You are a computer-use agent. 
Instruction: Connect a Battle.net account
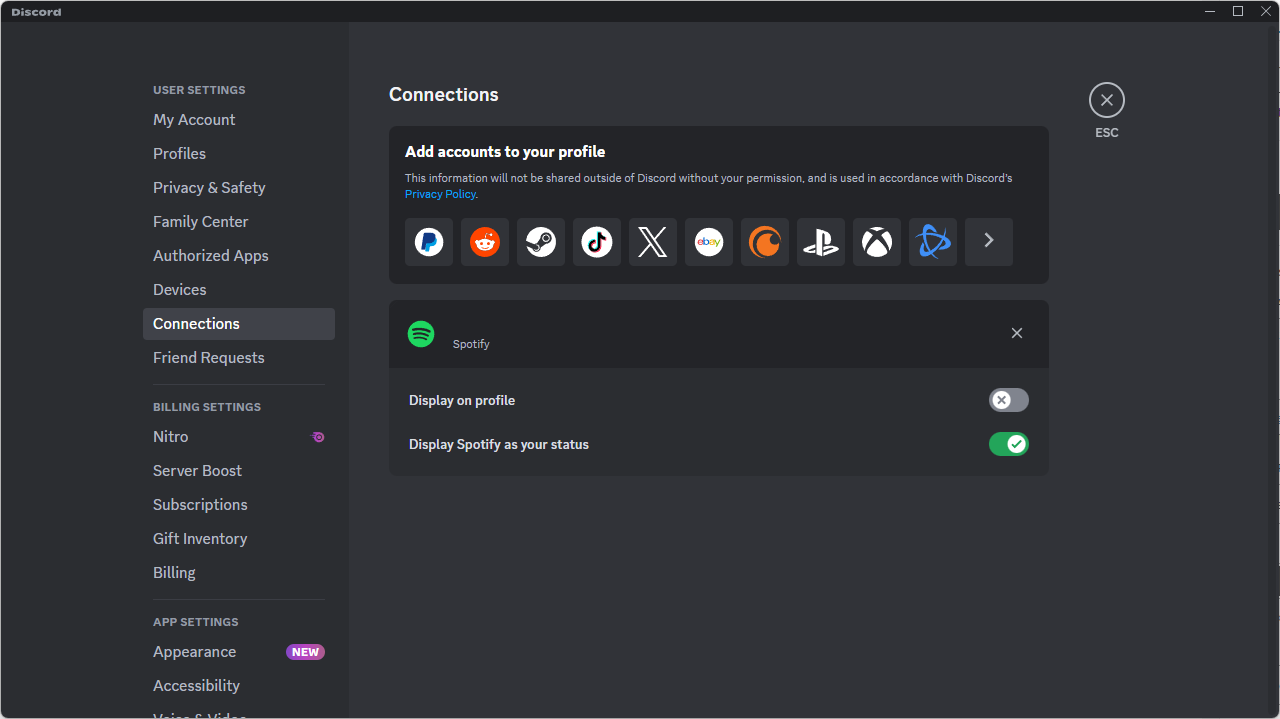pyautogui.click(x=933, y=242)
